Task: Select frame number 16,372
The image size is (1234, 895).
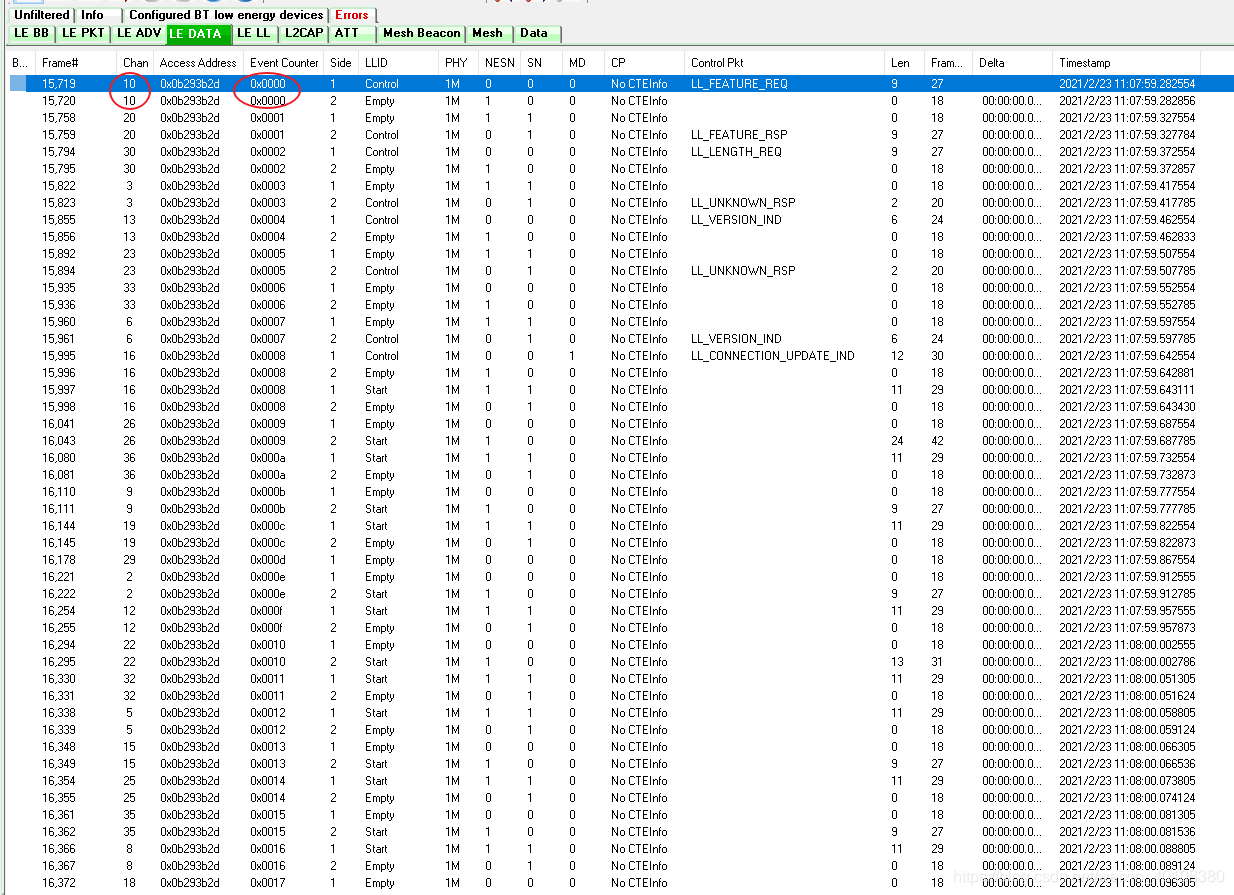Action: point(58,883)
